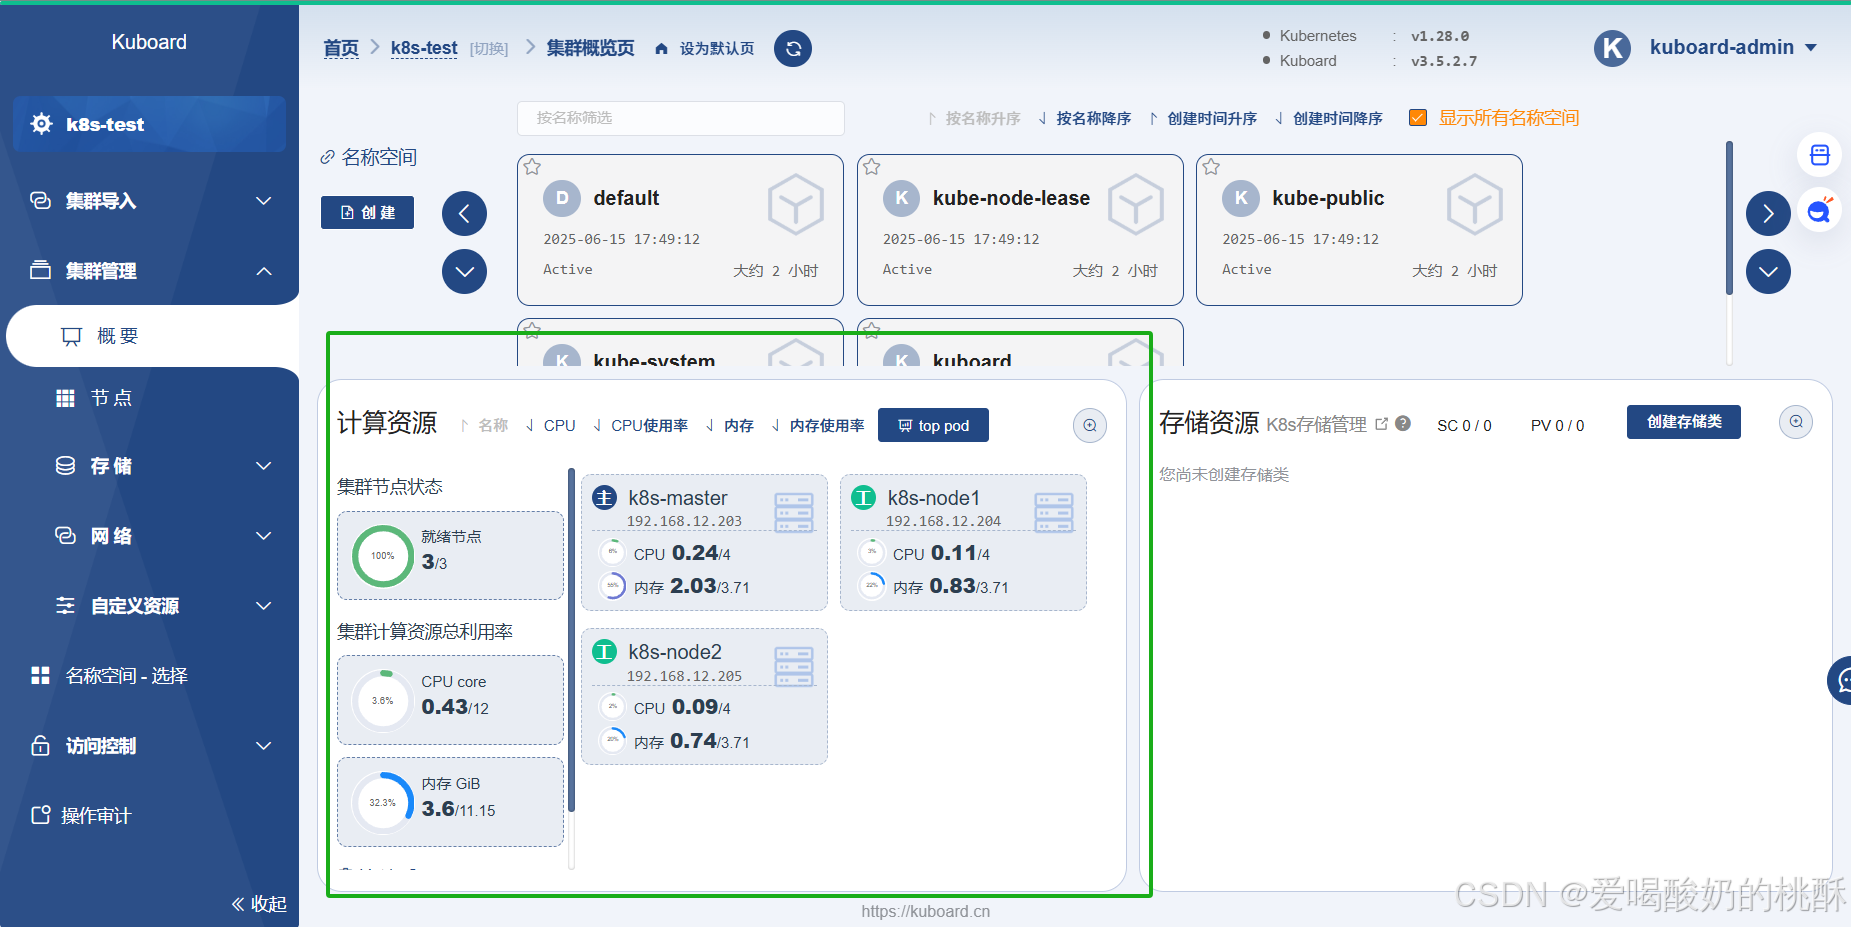
Task: Click the k8s-test breadcrumb link
Action: [424, 48]
